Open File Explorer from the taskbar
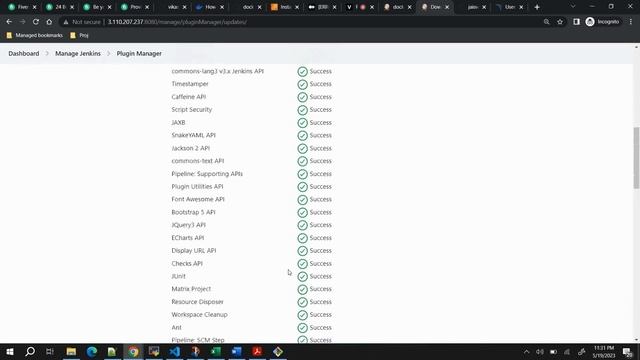Image resolution: width=640 pixels, height=360 pixels. 71,351
